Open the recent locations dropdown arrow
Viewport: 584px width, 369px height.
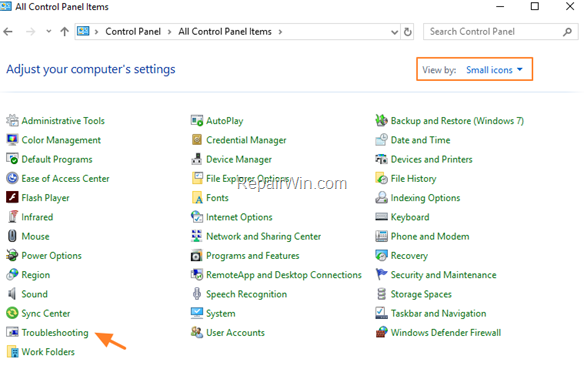click(48, 32)
